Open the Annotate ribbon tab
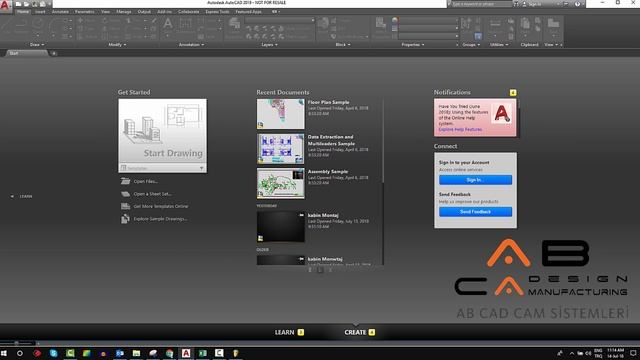640x360 pixels. tap(60, 11)
